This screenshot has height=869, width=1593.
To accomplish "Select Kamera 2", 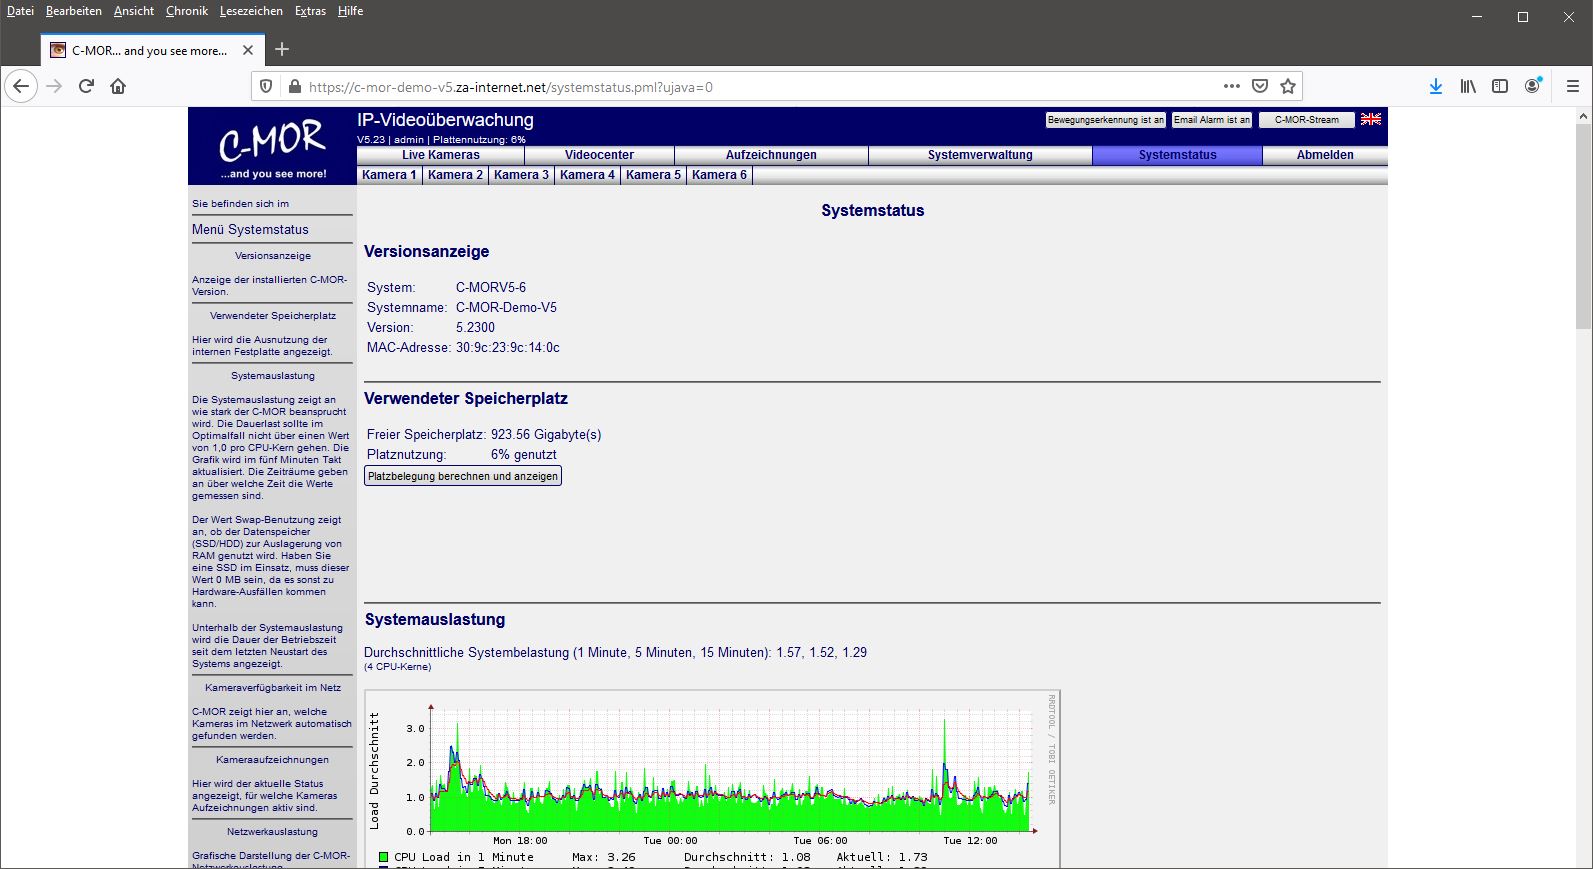I will [x=455, y=175].
